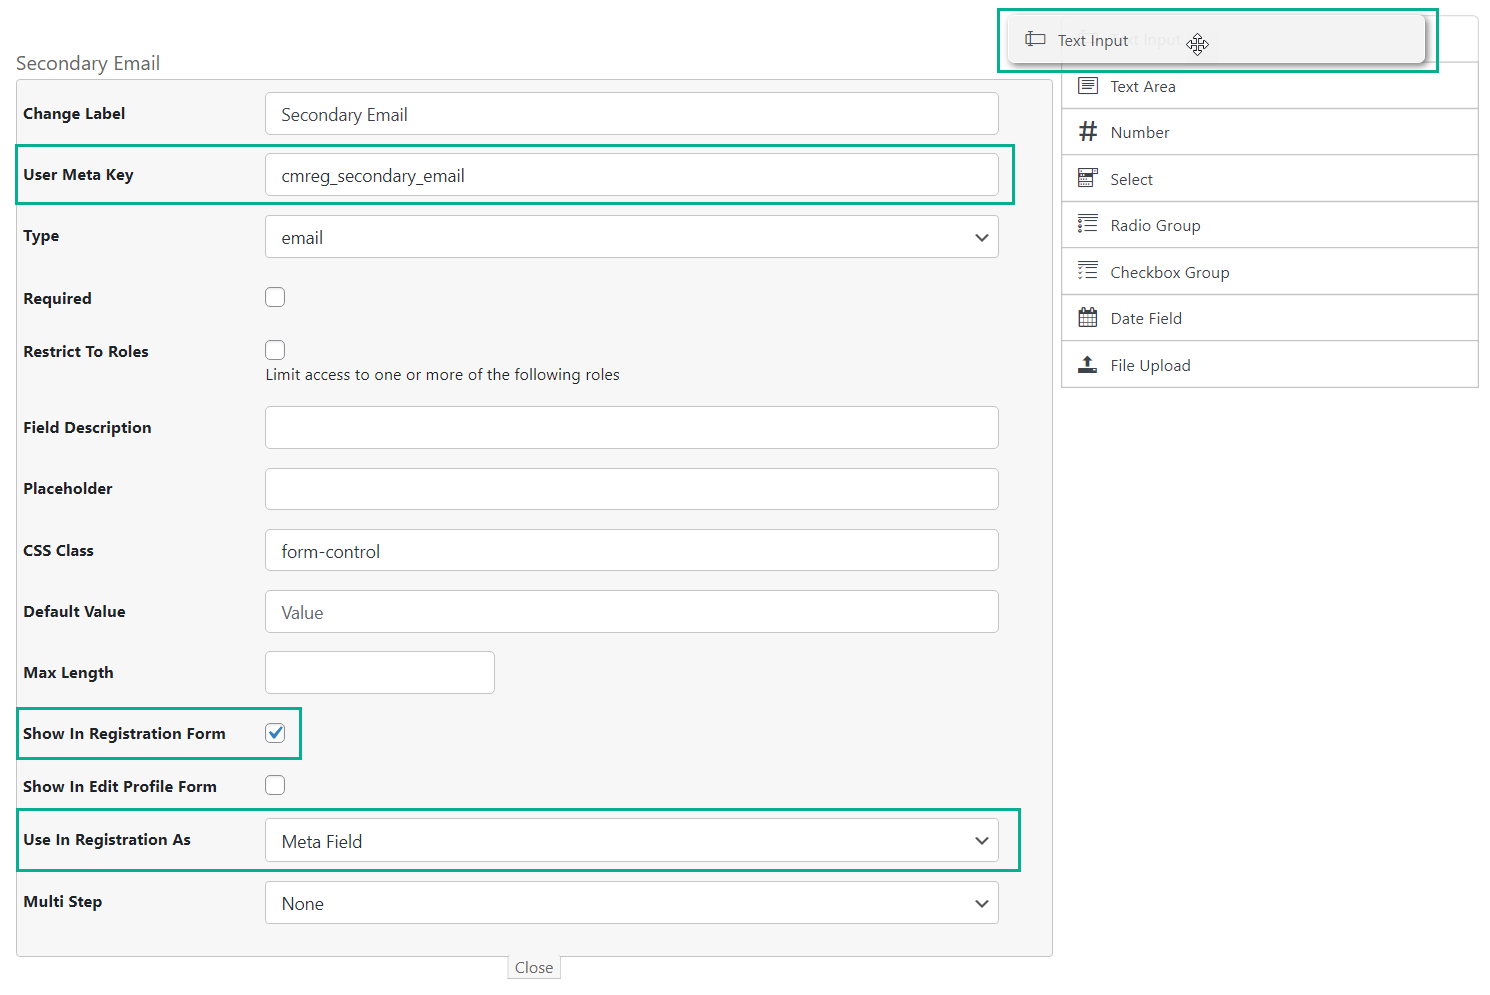Click the Text Input label being dragged

click(1093, 41)
